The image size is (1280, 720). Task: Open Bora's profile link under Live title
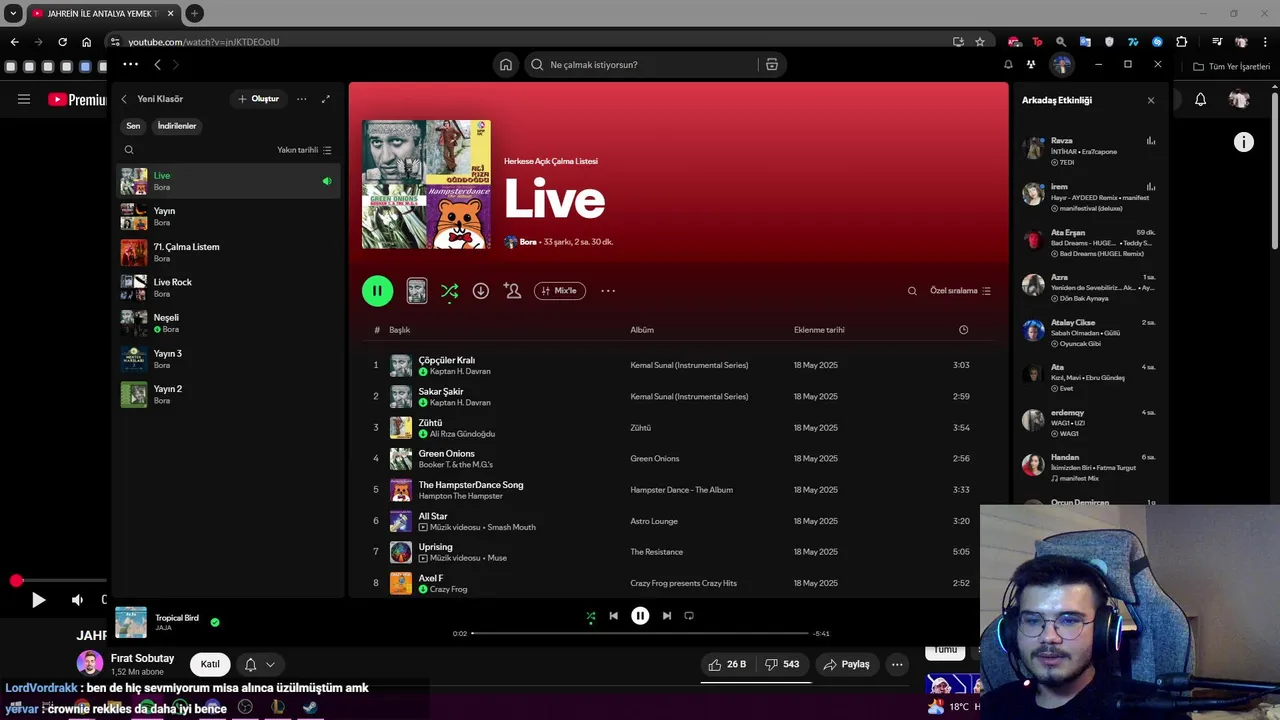pyautogui.click(x=528, y=242)
